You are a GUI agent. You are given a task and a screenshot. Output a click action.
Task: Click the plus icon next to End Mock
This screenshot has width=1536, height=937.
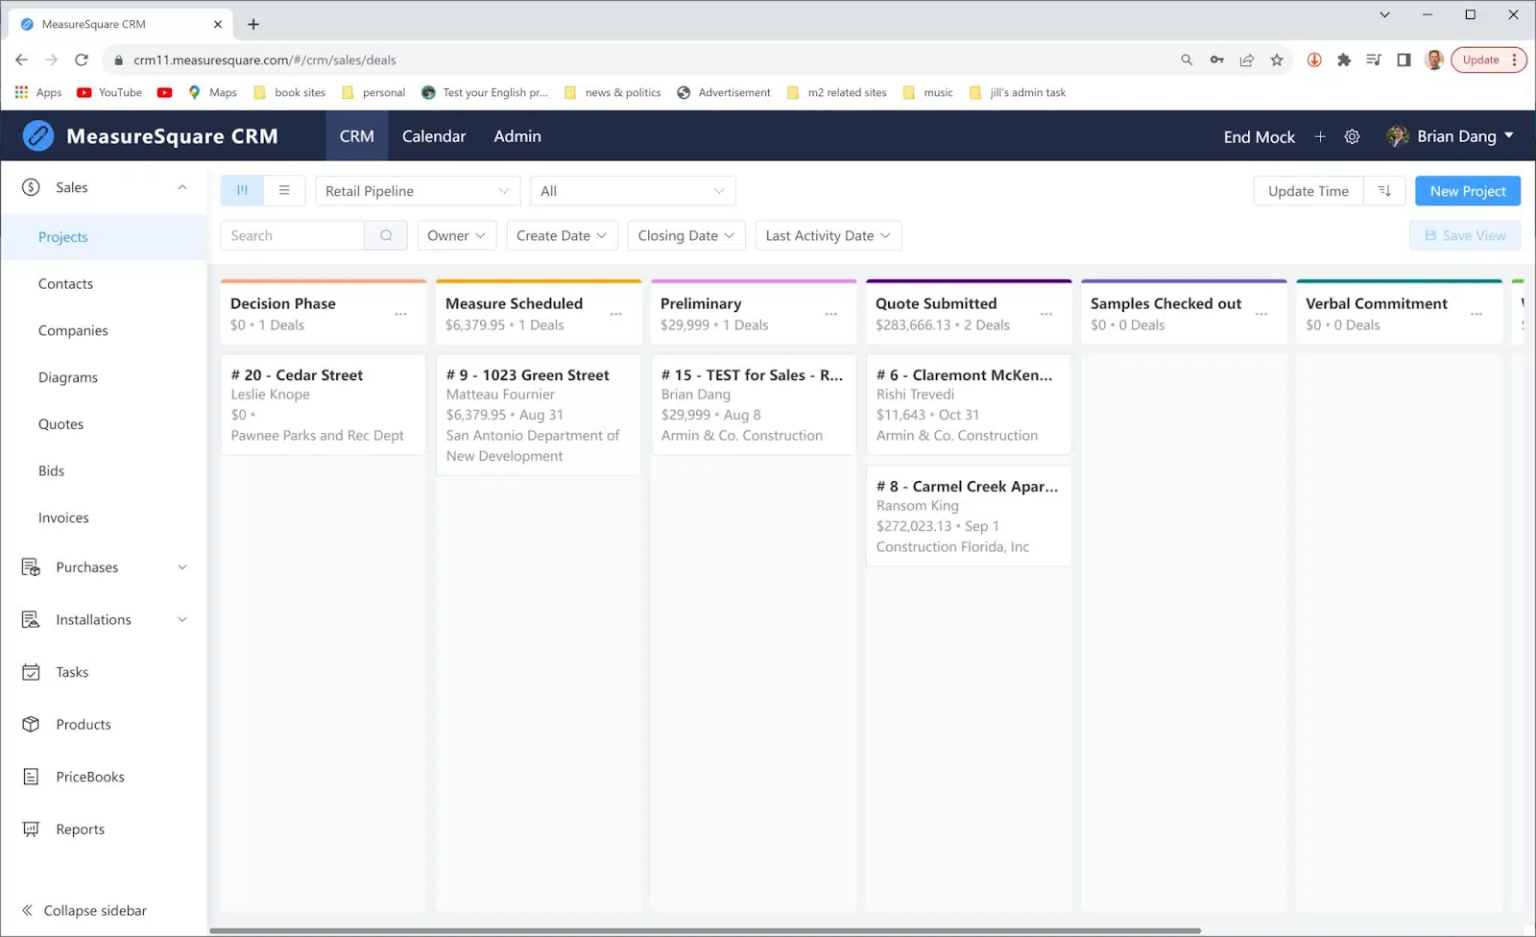pyautogui.click(x=1320, y=136)
